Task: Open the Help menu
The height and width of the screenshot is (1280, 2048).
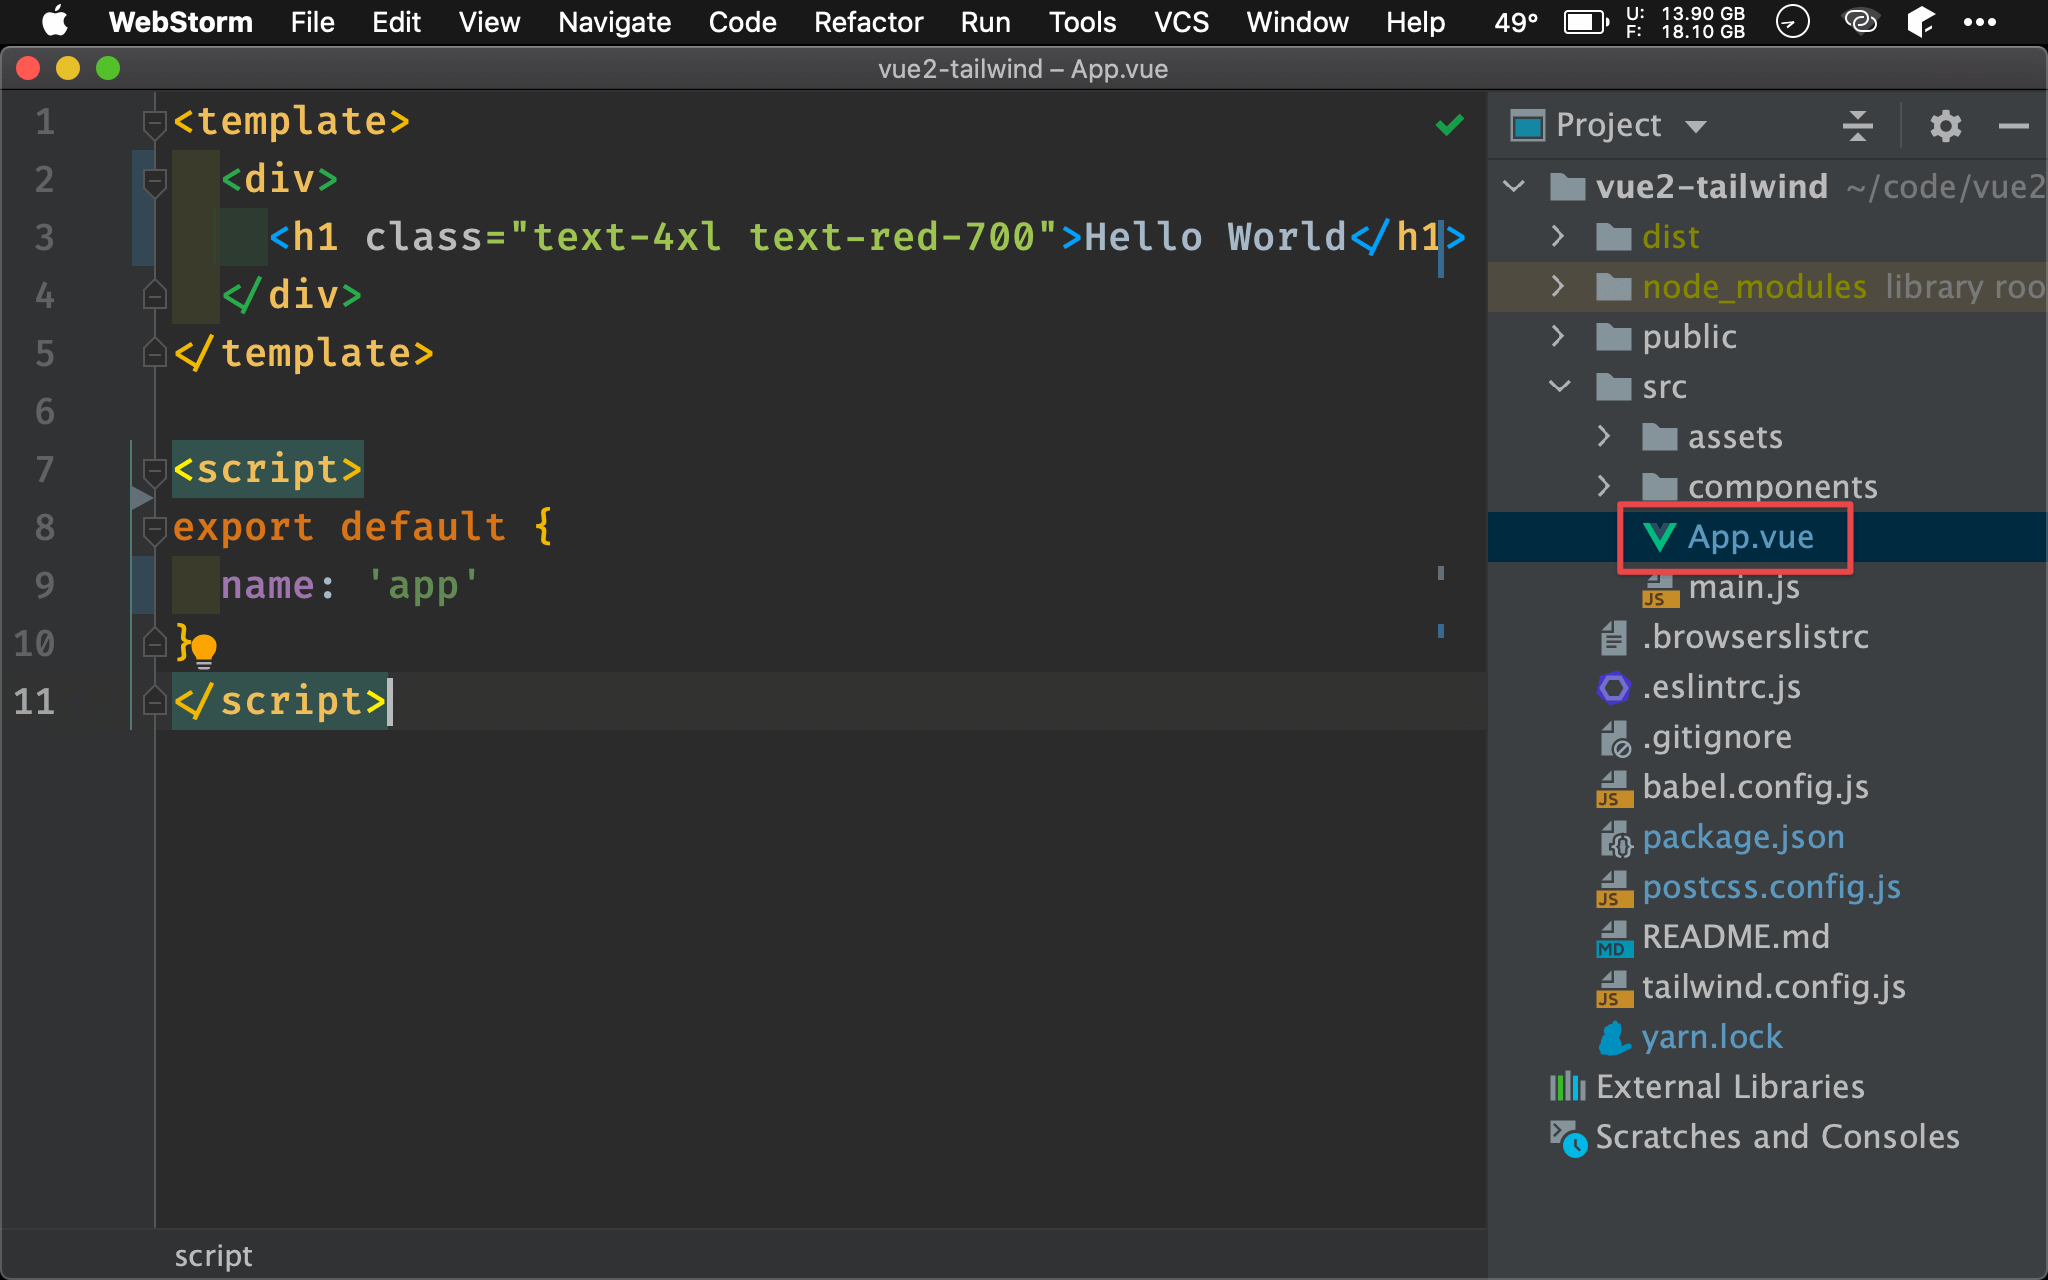Action: coord(1415,21)
